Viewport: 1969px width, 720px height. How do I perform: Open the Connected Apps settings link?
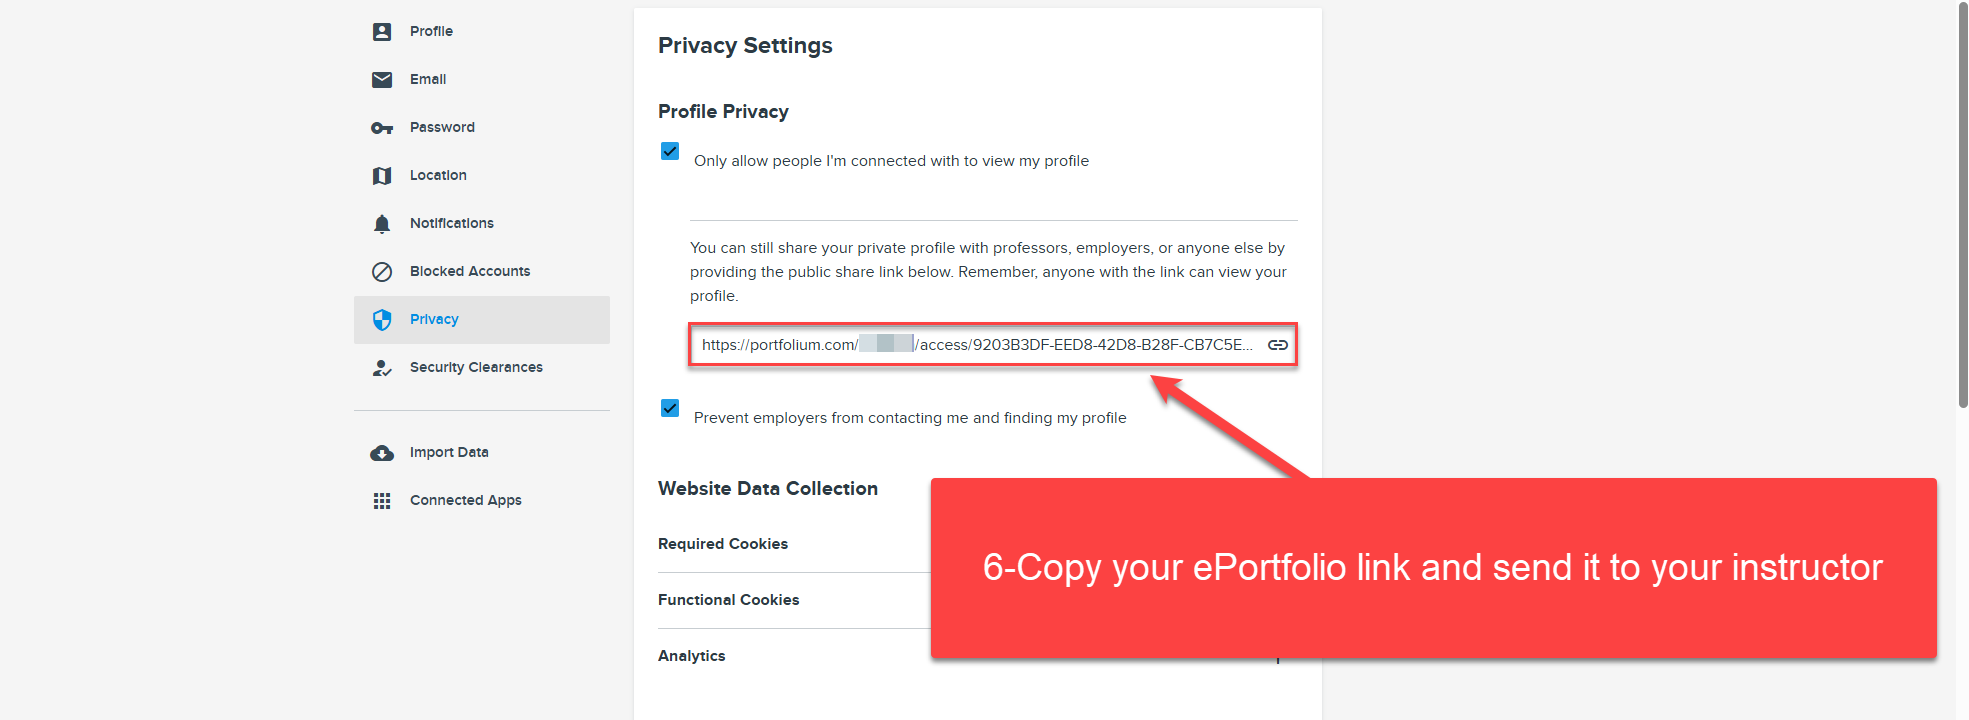(x=466, y=501)
